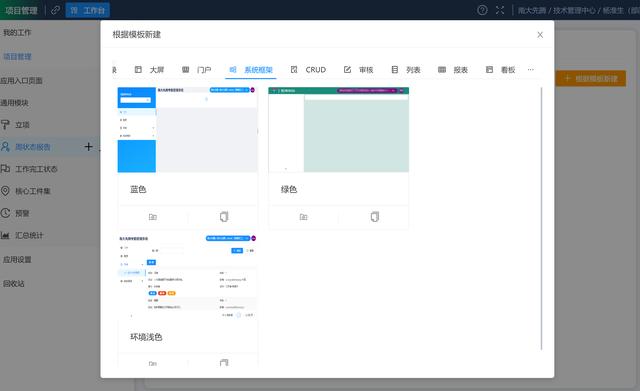
Task: Open 我的工作 in the sidebar
Action: (17, 32)
